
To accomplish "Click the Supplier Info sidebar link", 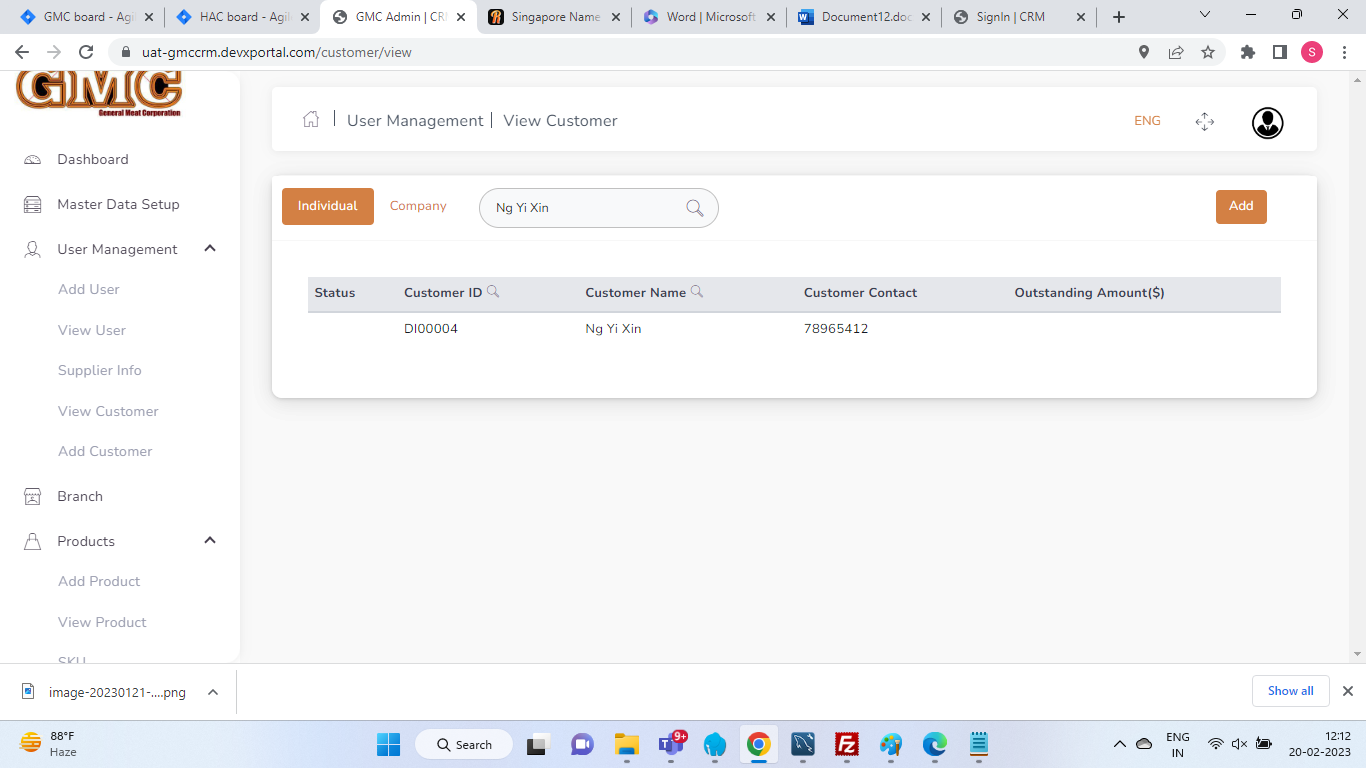I will coord(100,370).
